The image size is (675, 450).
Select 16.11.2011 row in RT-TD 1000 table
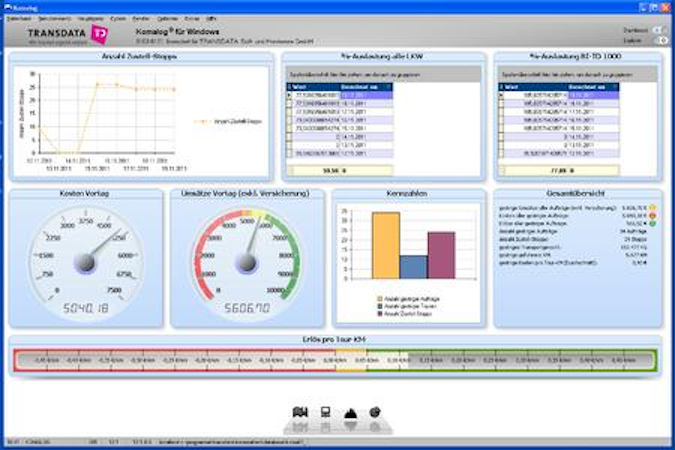pyautogui.click(x=559, y=120)
